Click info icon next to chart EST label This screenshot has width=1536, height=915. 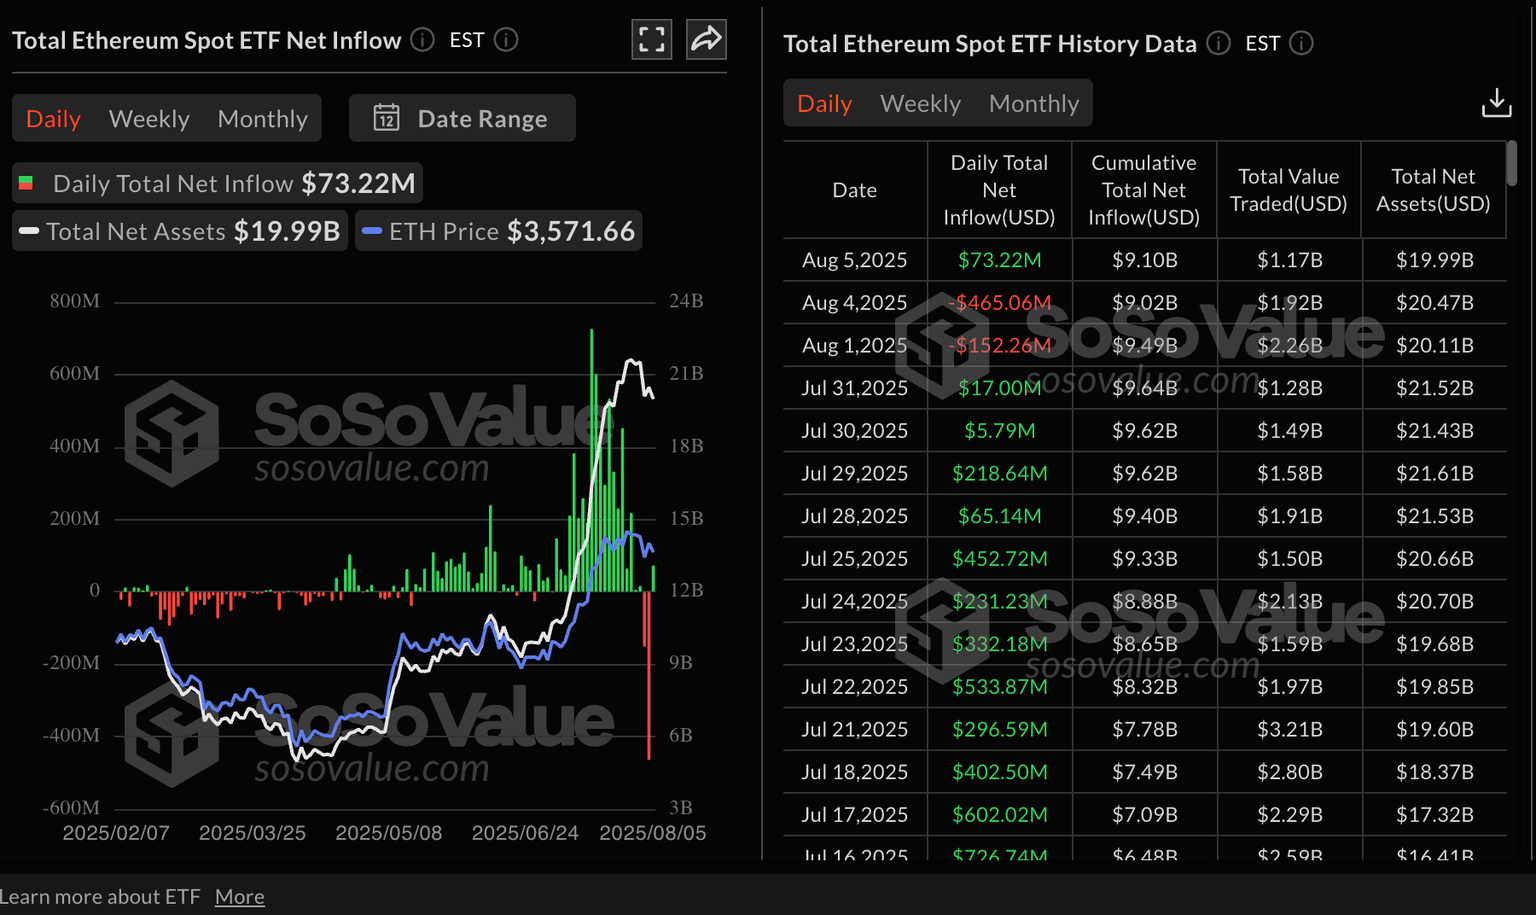[x=506, y=40]
